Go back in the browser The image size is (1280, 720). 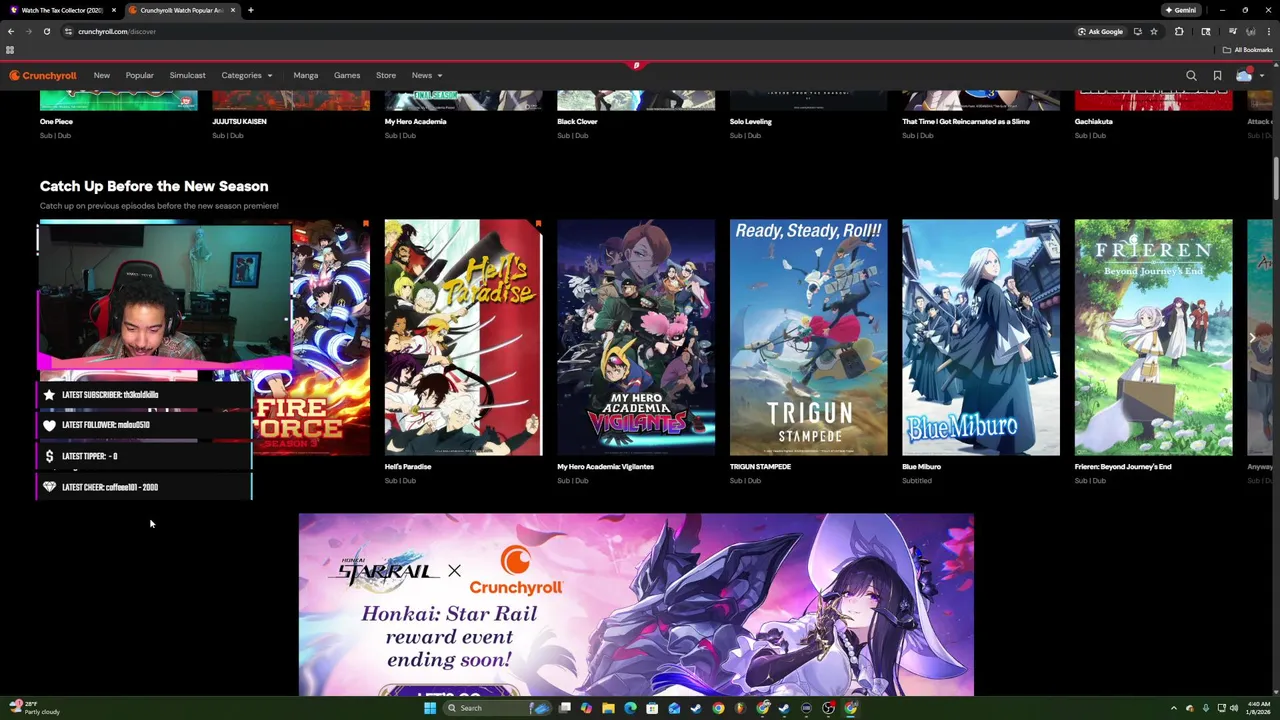click(x=11, y=31)
